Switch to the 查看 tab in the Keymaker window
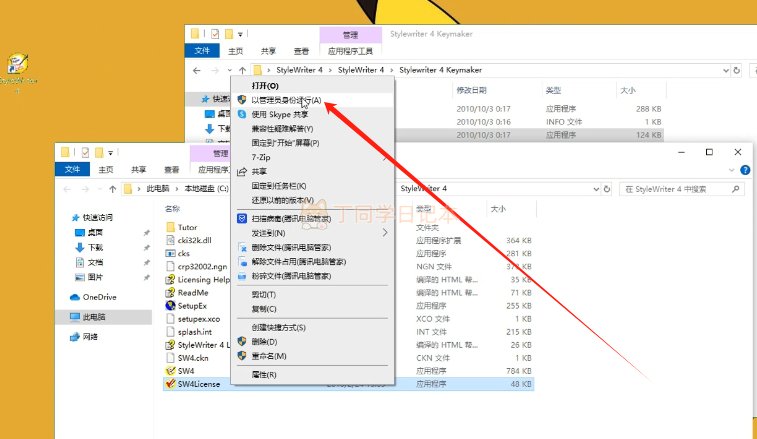Image resolution: width=757 pixels, height=439 pixels. pos(301,51)
